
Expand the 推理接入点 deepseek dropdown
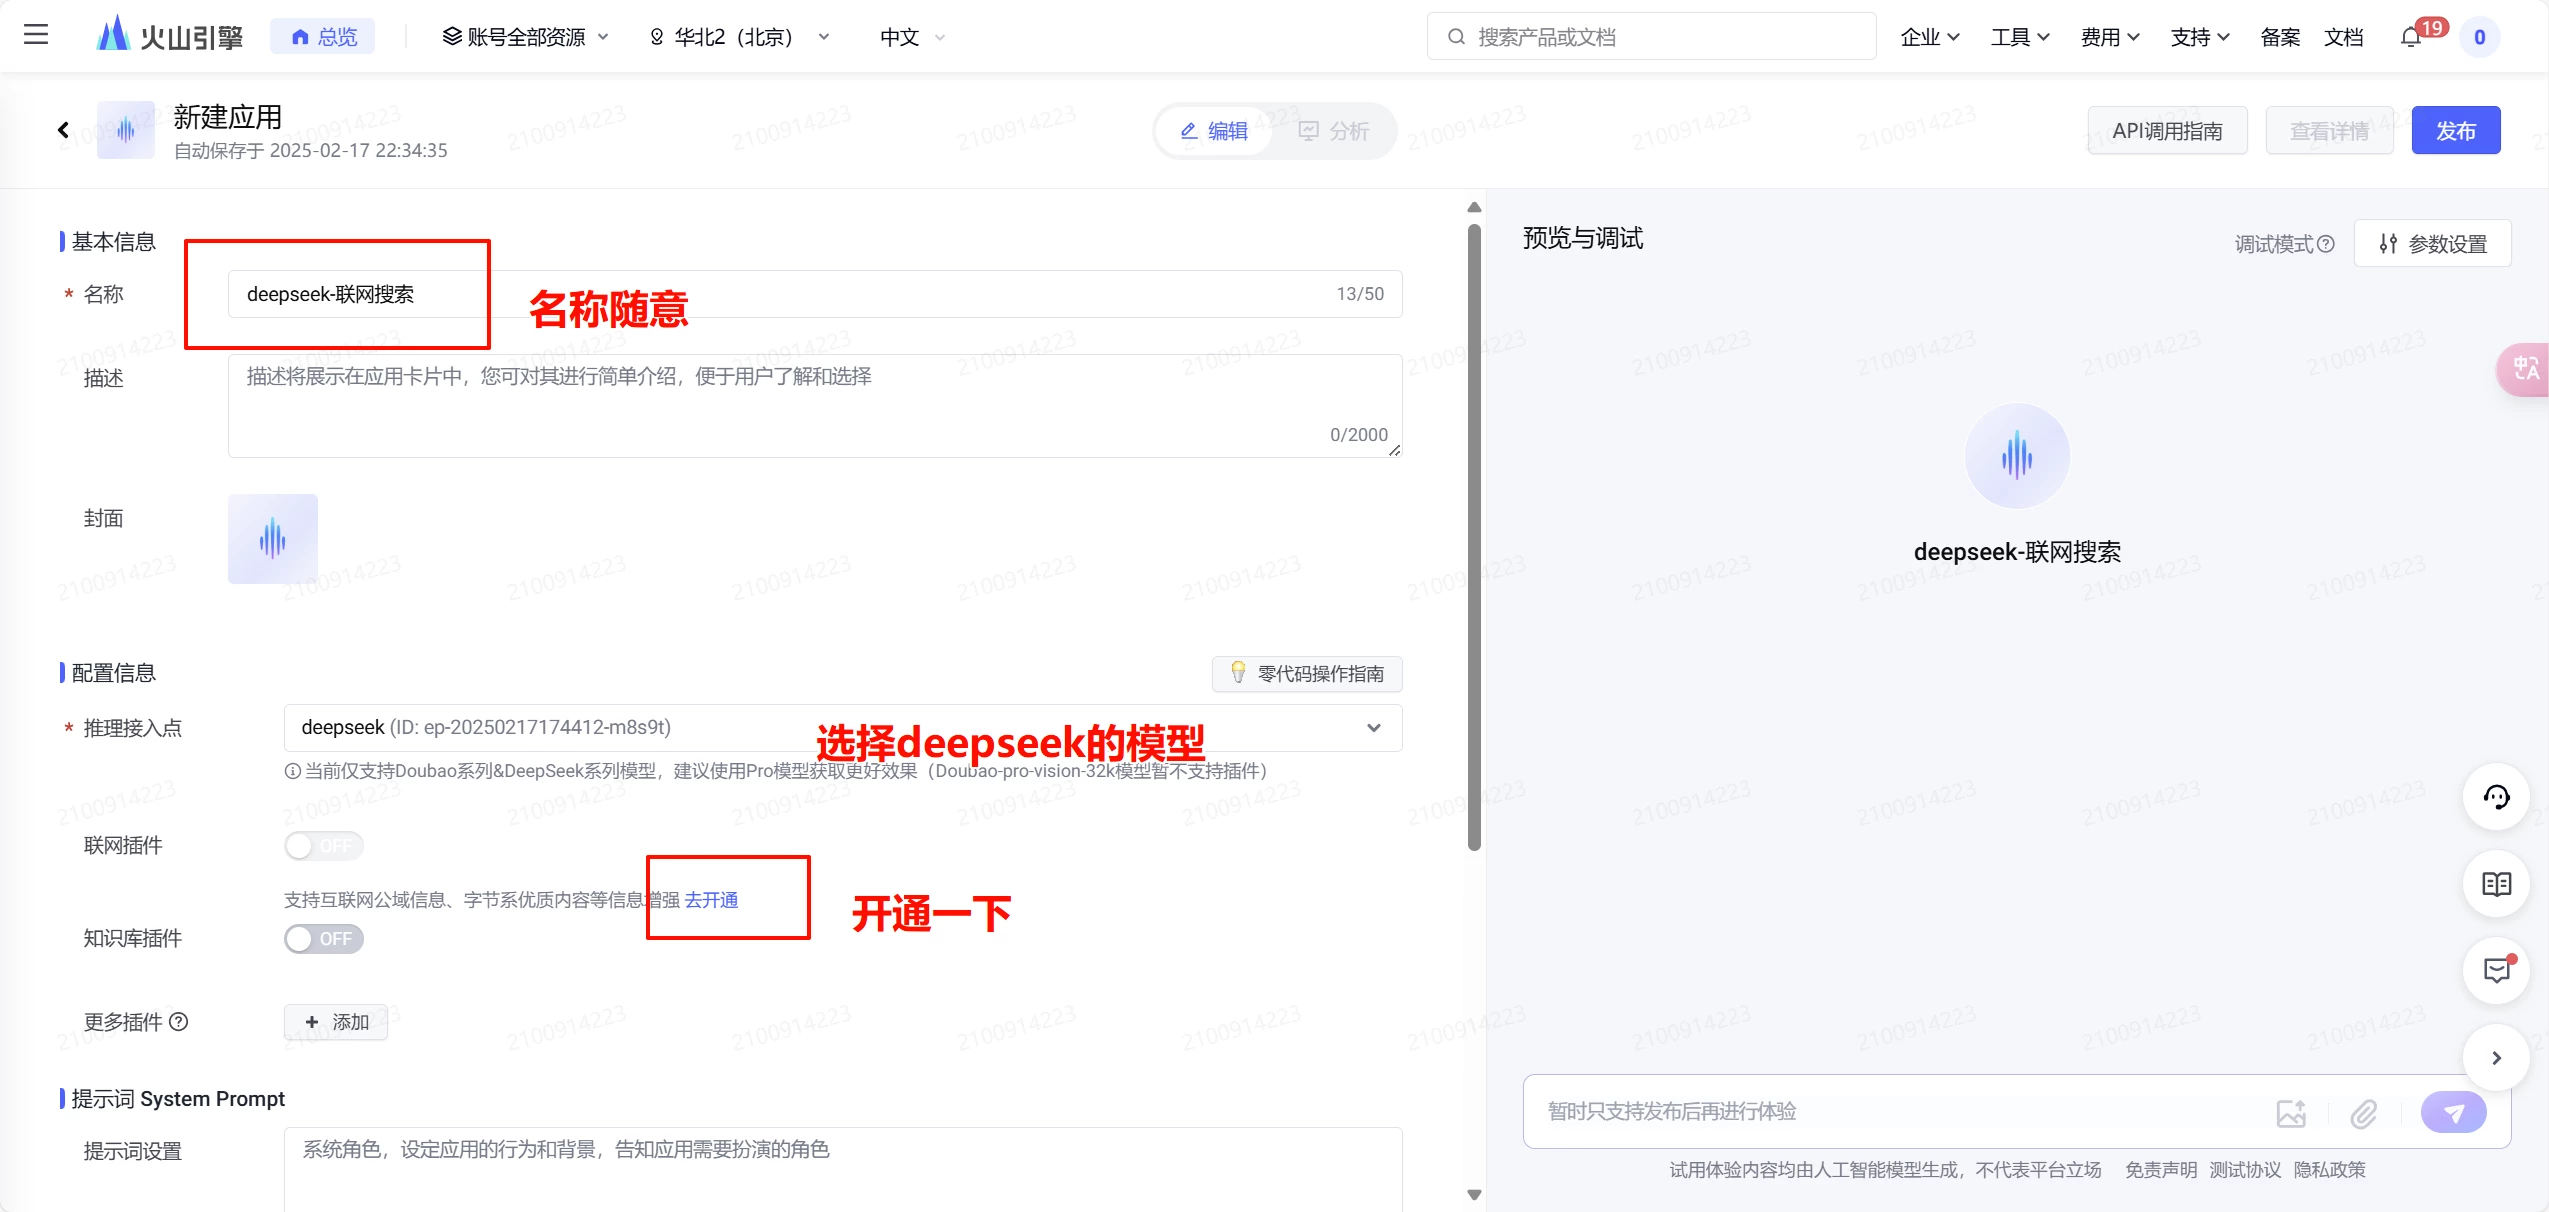1373,728
